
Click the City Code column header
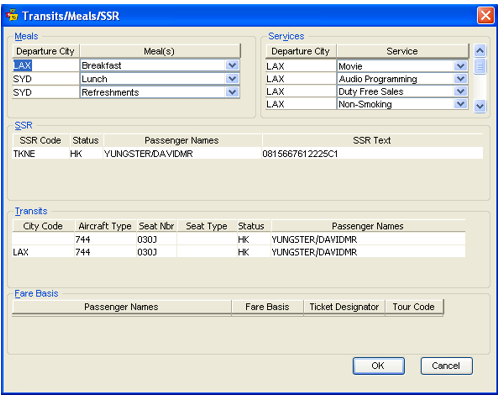(43, 226)
